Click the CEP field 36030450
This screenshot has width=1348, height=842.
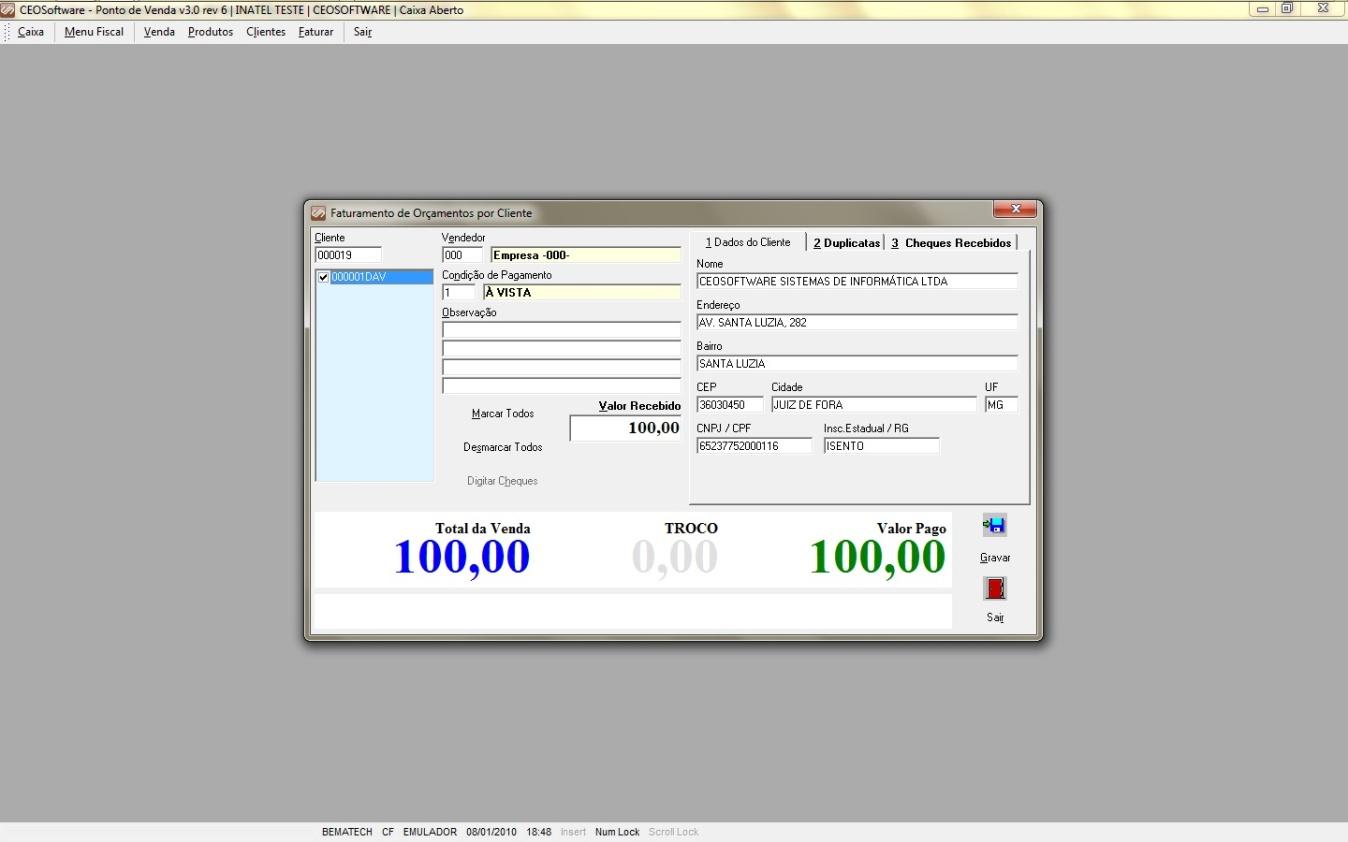[x=730, y=405]
